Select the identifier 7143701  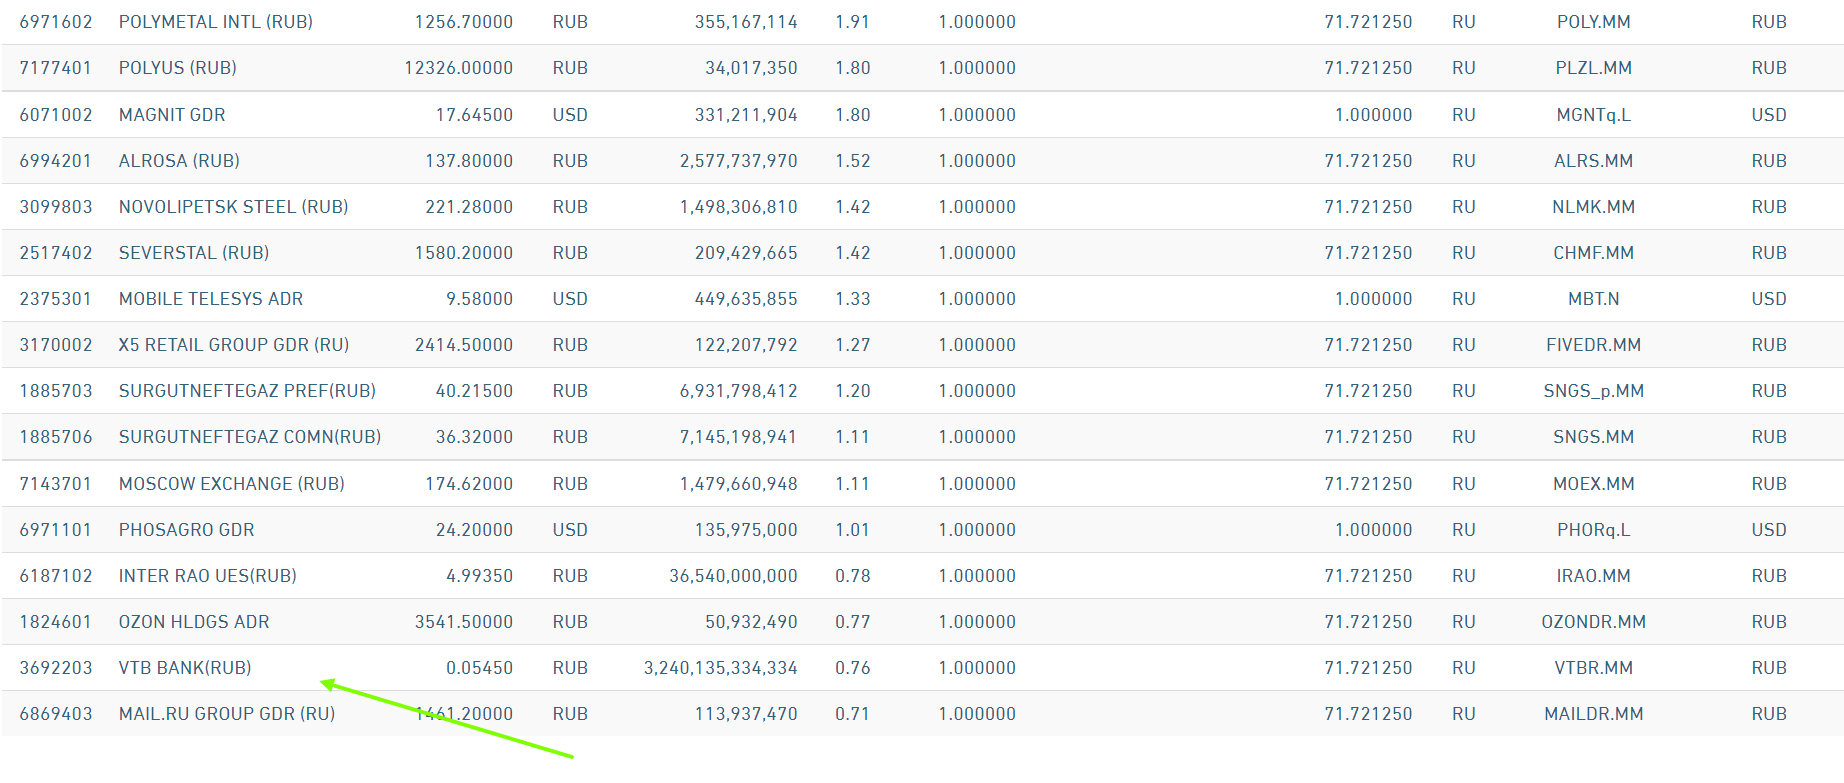point(56,484)
